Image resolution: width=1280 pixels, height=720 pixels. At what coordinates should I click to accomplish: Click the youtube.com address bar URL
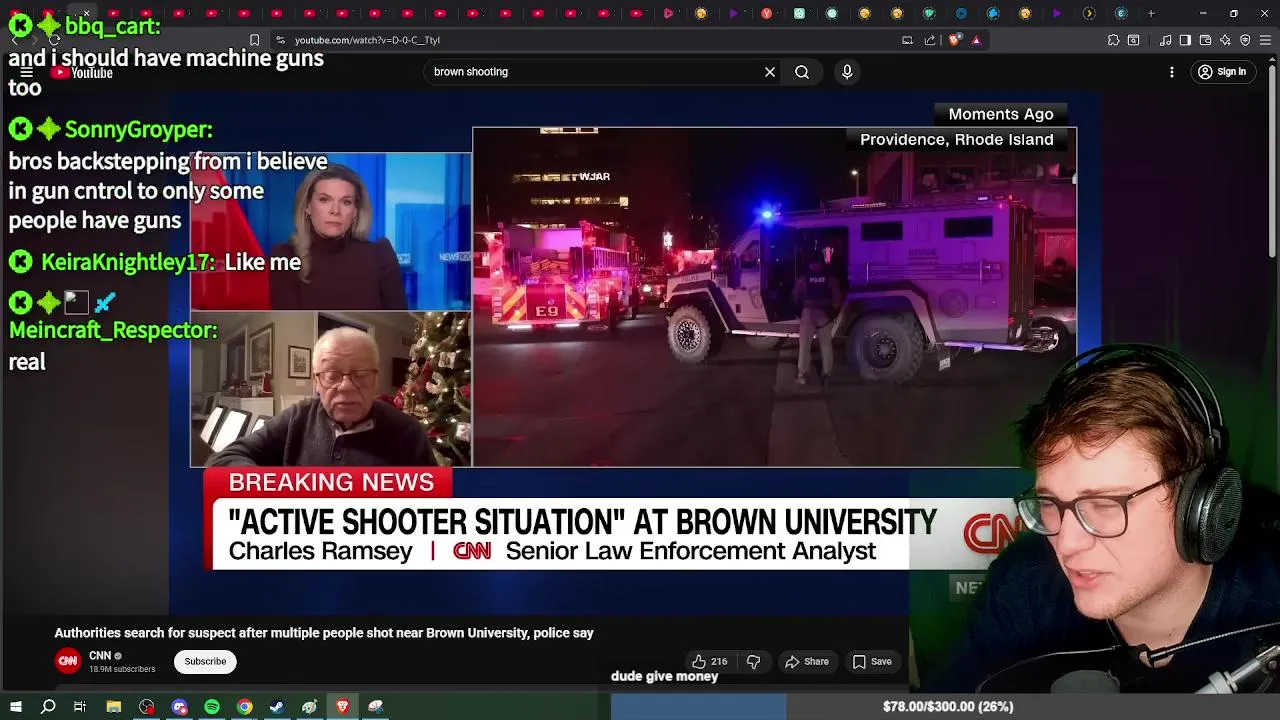tap(367, 40)
